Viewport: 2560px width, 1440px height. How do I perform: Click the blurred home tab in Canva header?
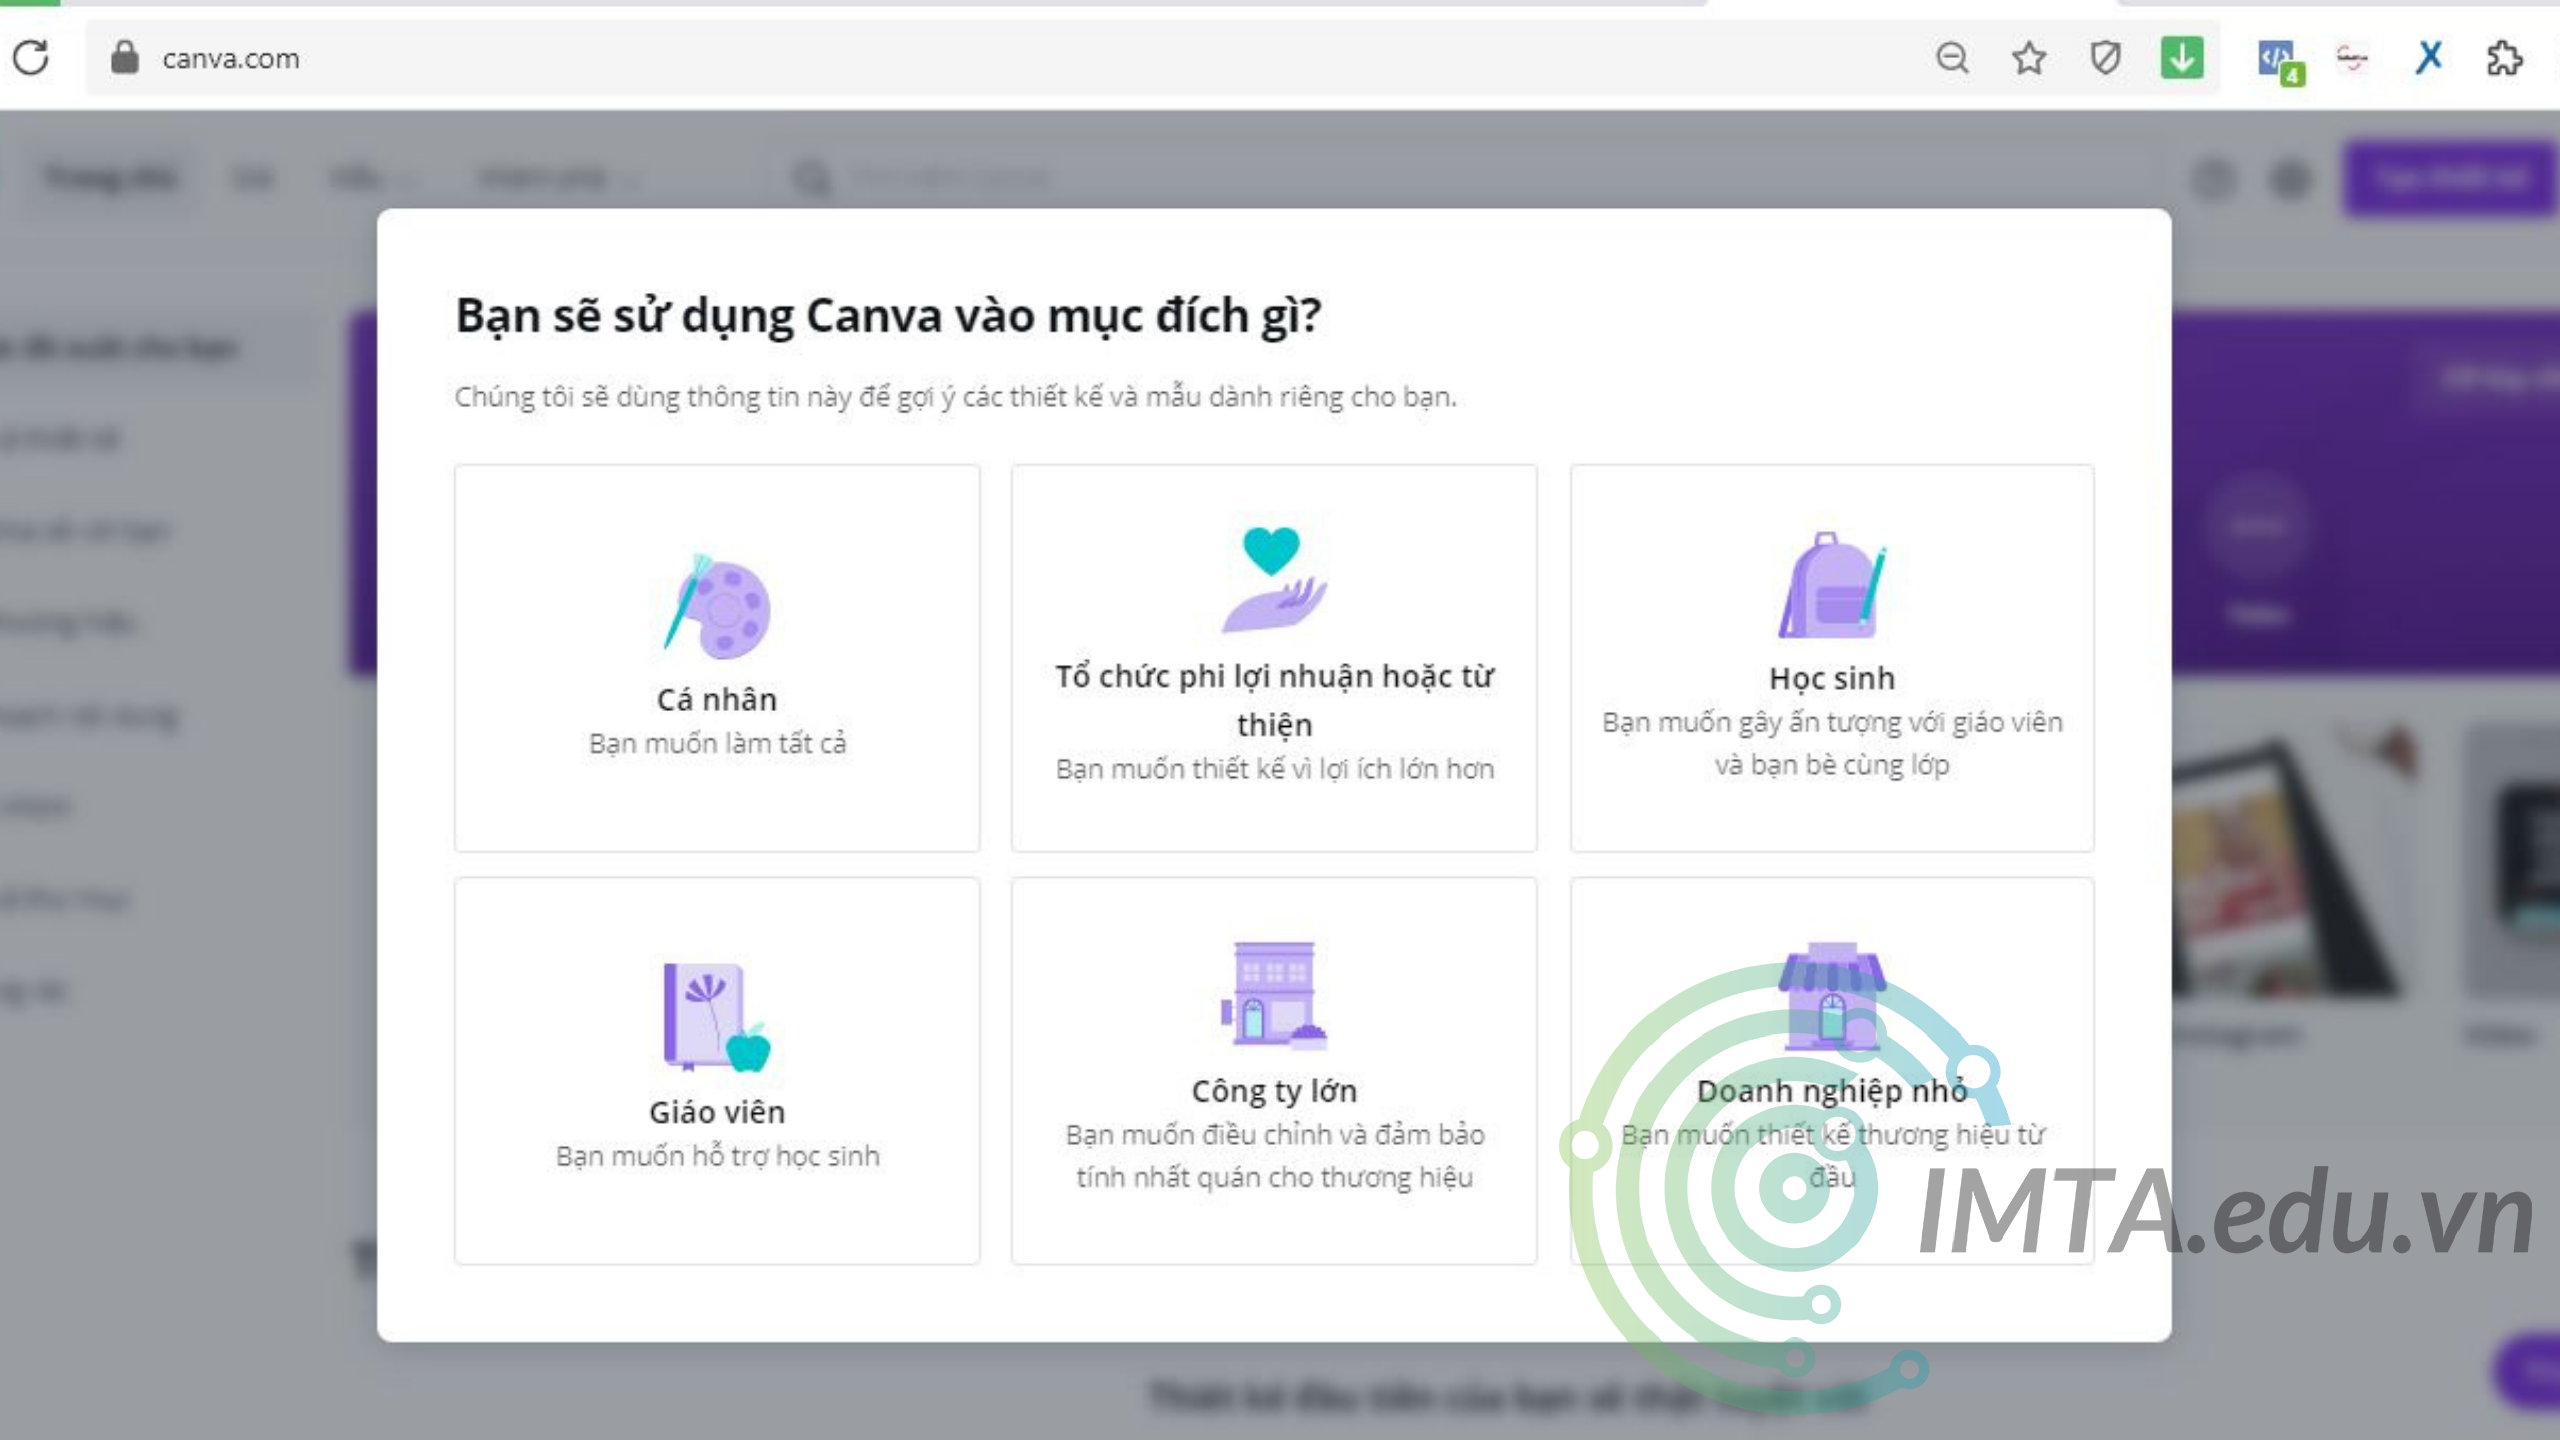(x=111, y=178)
